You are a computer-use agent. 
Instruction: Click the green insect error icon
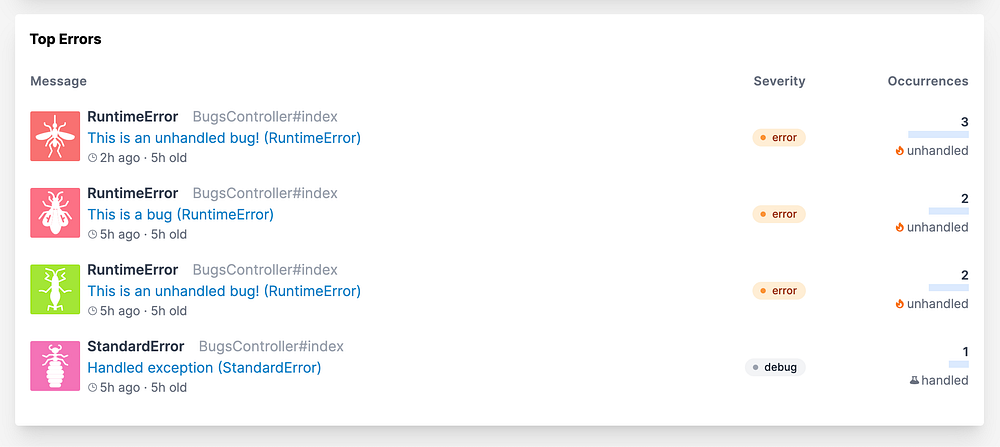(55, 290)
